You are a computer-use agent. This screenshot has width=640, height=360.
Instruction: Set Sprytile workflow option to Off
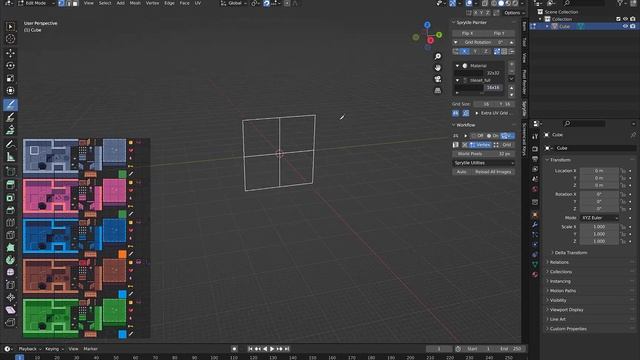tap(478, 136)
